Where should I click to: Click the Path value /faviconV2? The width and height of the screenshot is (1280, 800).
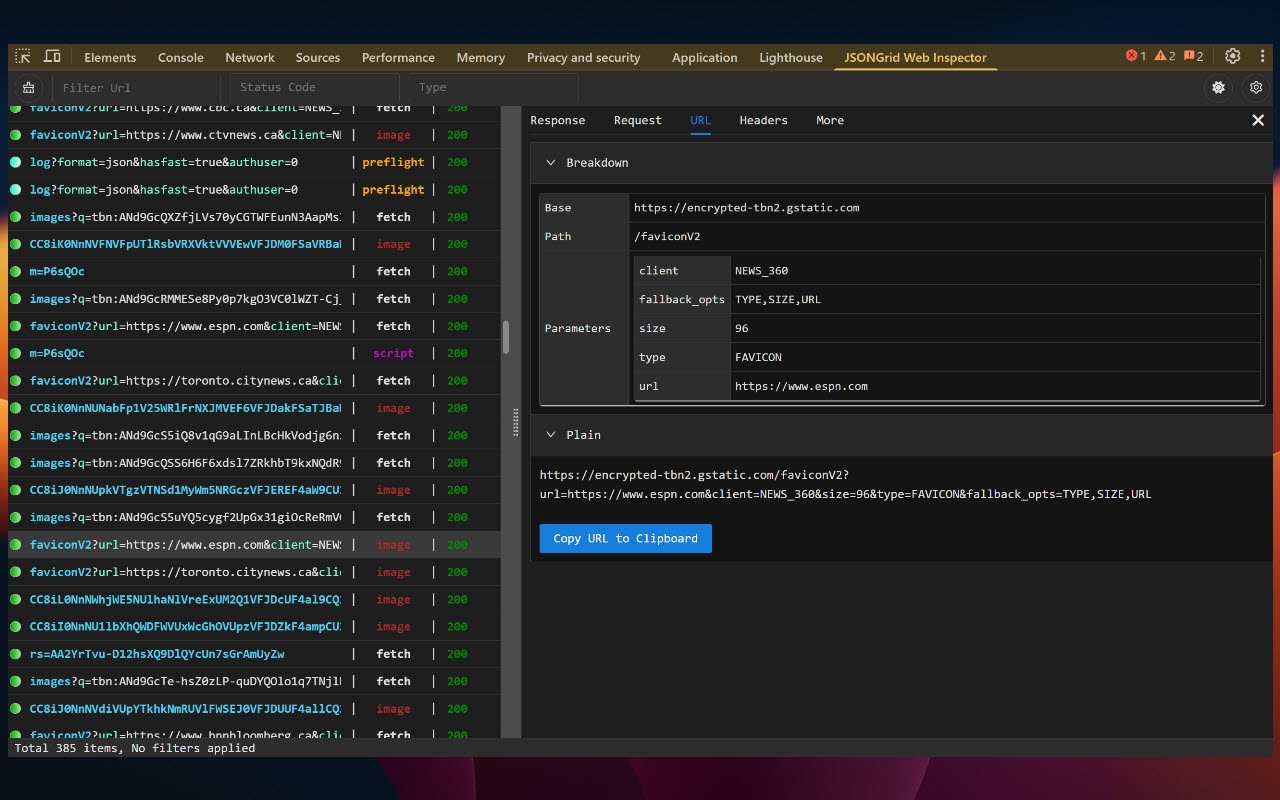pos(667,236)
